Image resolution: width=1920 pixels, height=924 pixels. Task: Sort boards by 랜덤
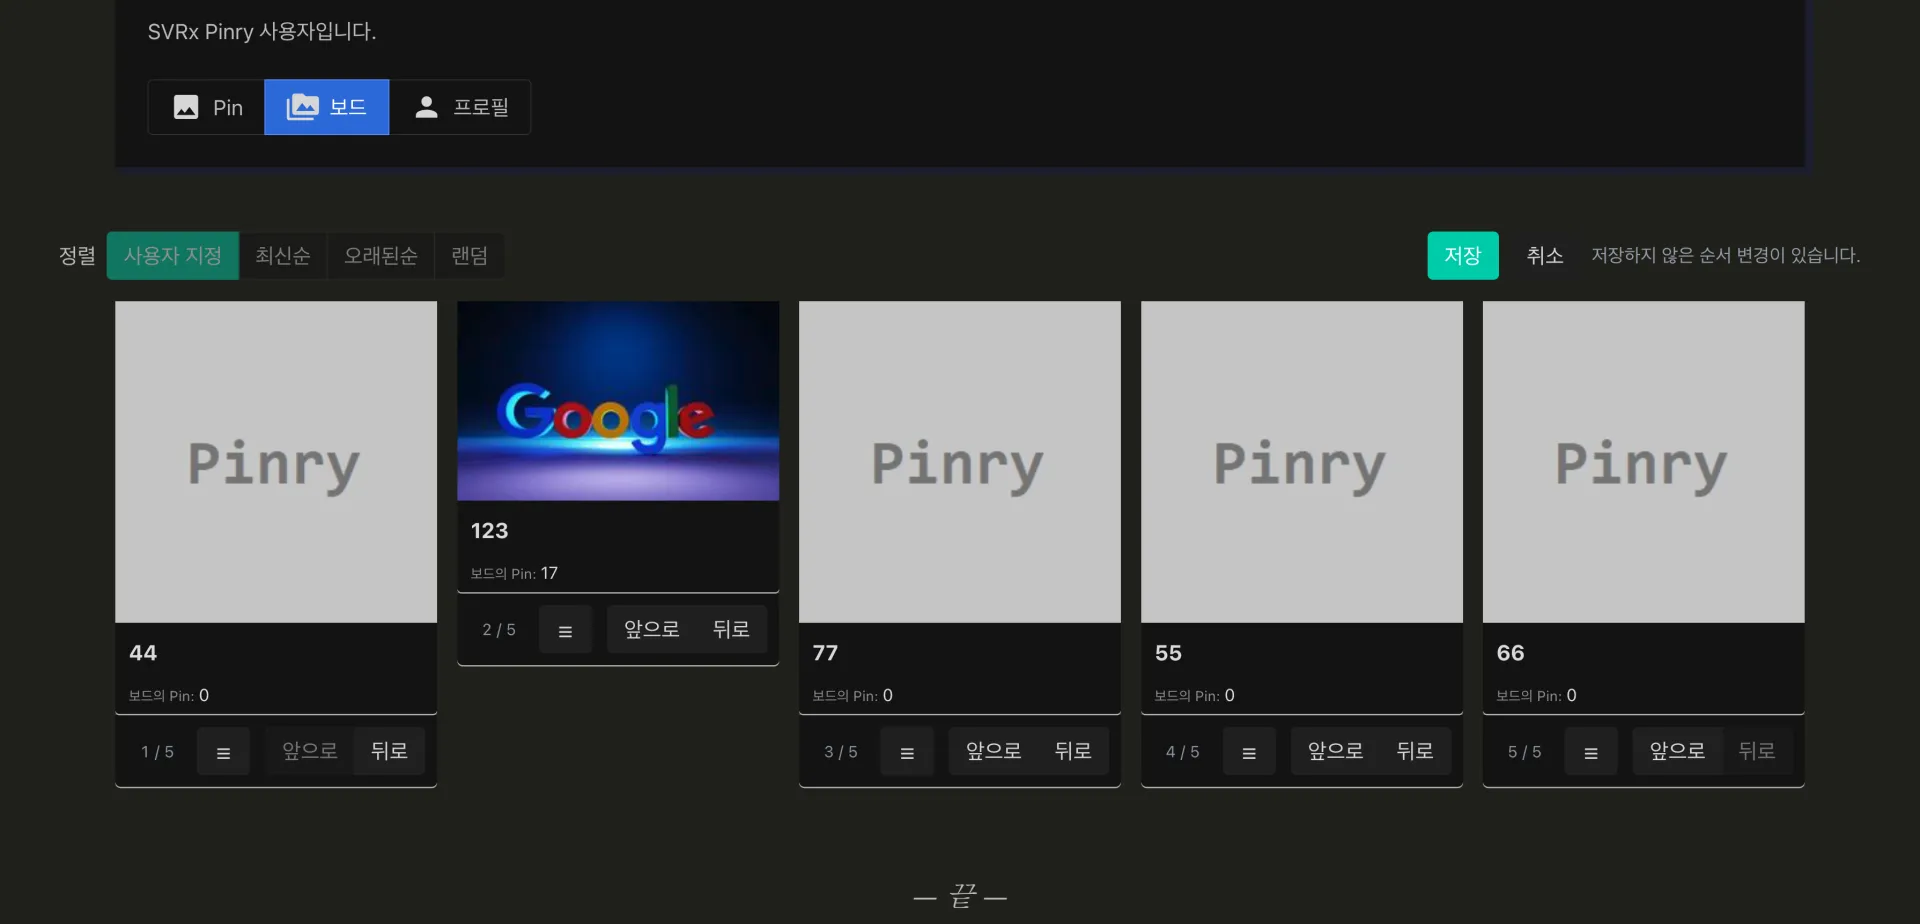469,256
